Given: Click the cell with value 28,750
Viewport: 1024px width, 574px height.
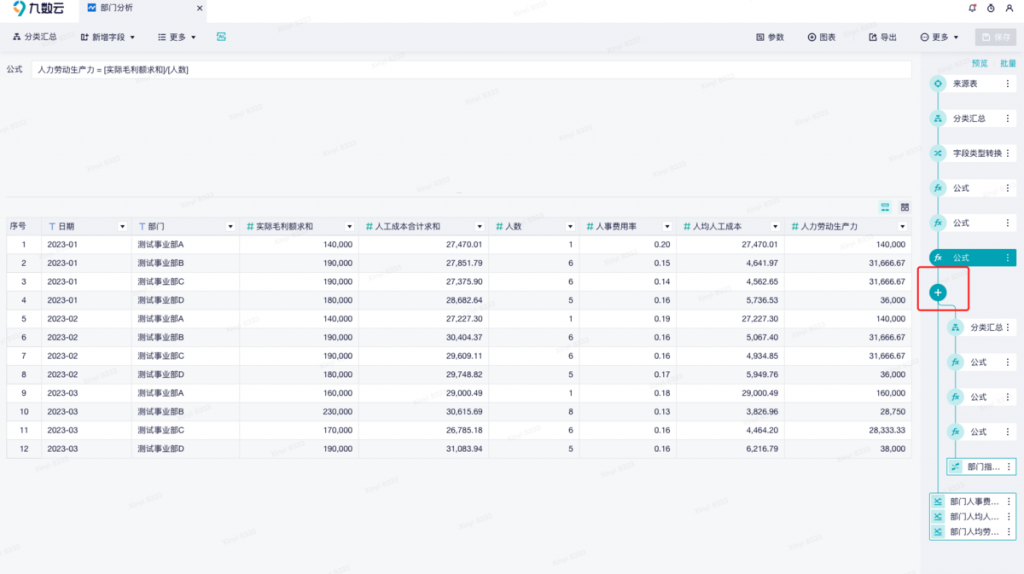Looking at the screenshot, I should pyautogui.click(x=848, y=411).
